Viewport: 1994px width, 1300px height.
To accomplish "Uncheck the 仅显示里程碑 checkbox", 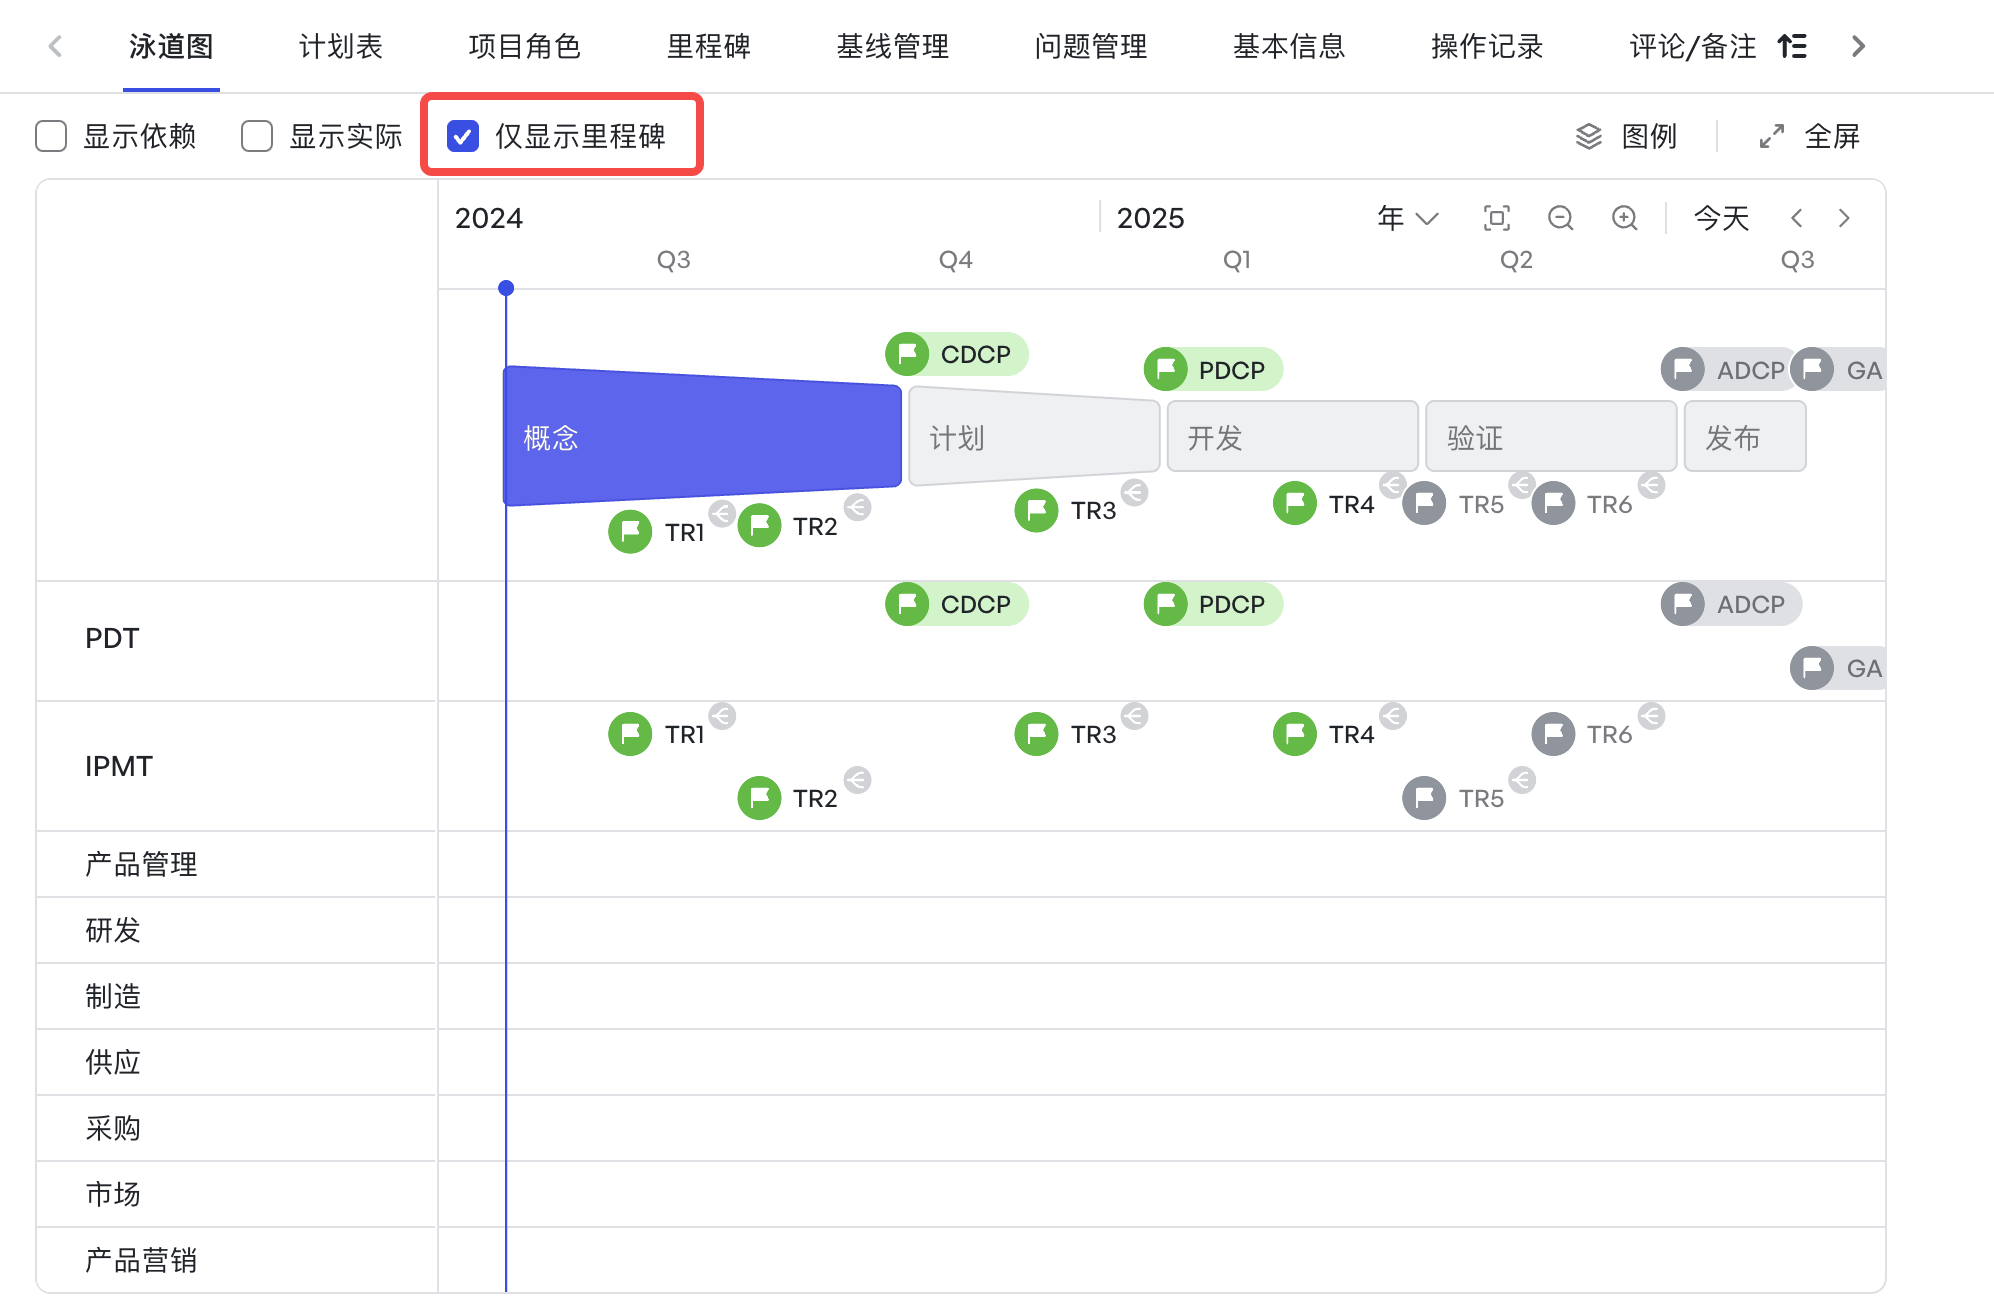I will (x=463, y=136).
